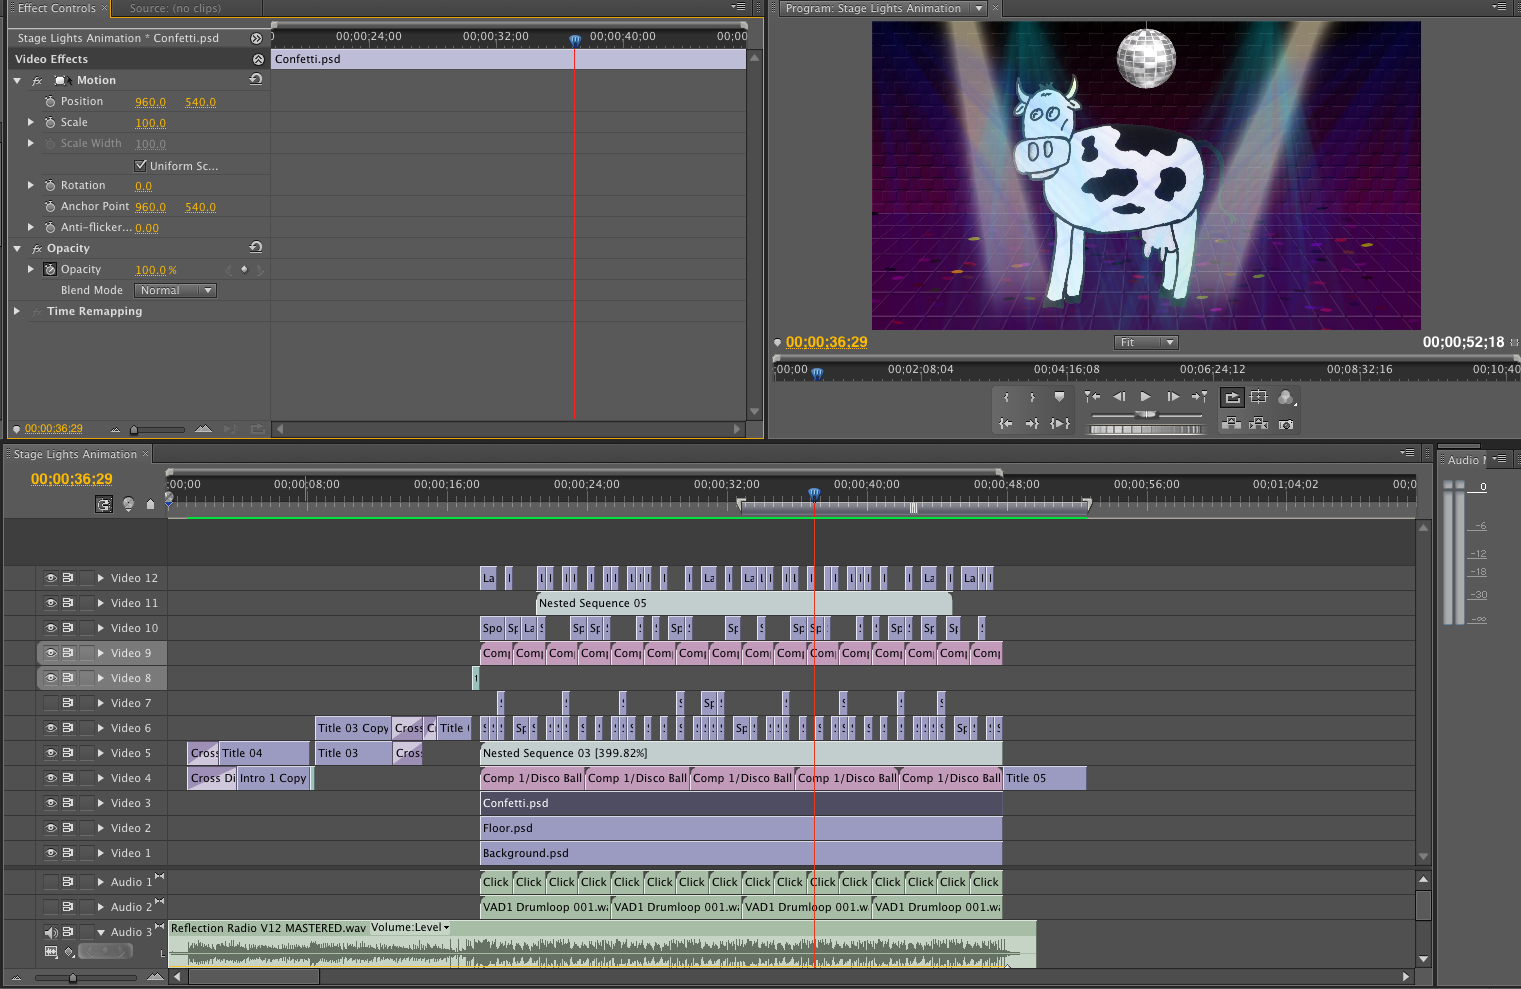Click the Lift button in Program monitor
The width and height of the screenshot is (1521, 989).
click(1232, 424)
